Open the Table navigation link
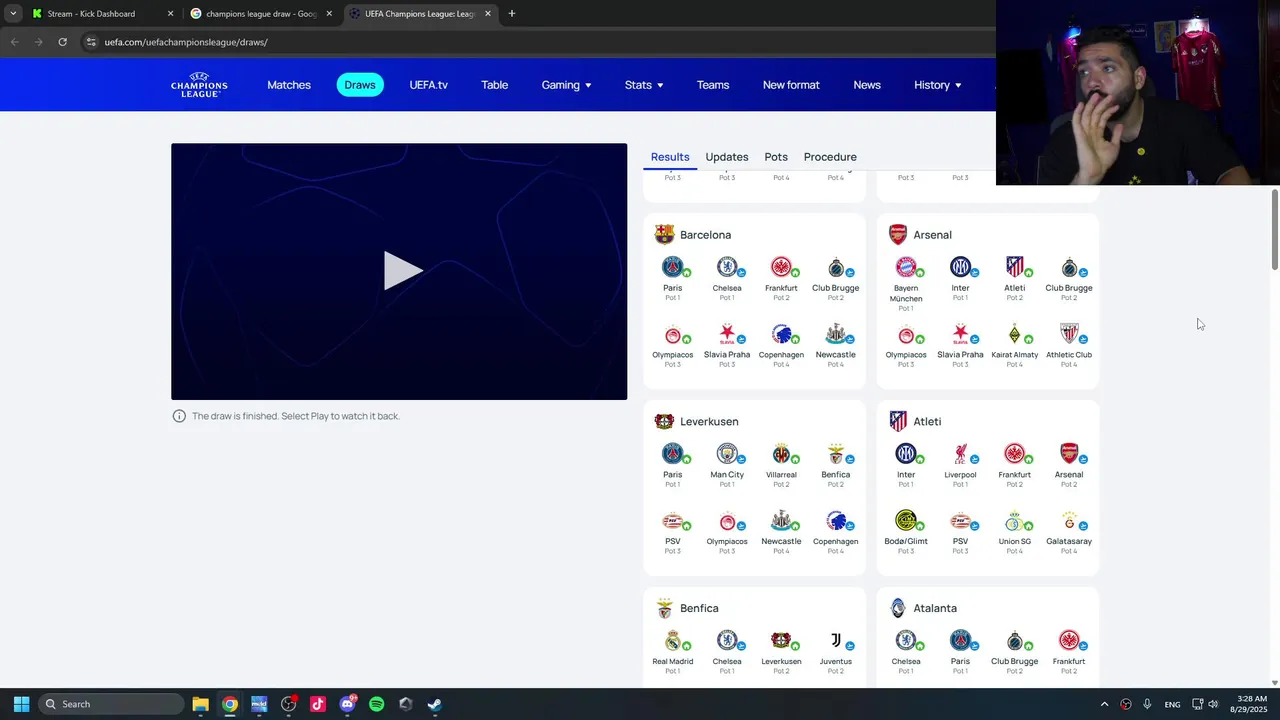 [495, 85]
